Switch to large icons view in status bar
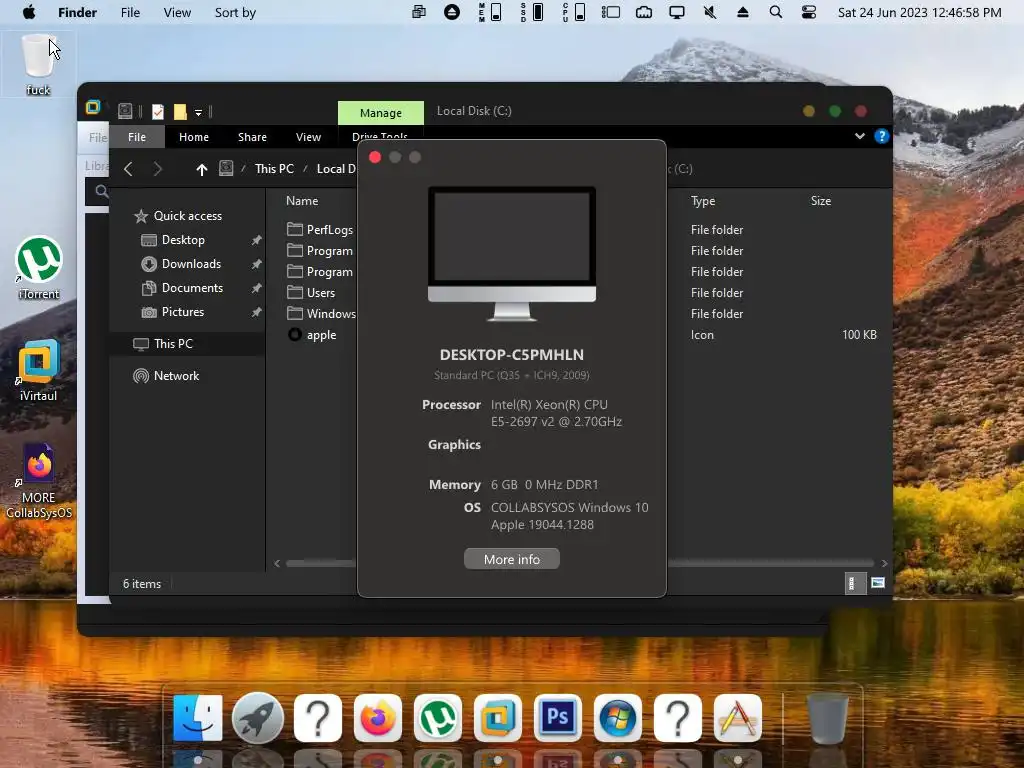Viewport: 1024px width, 768px height. click(x=878, y=583)
